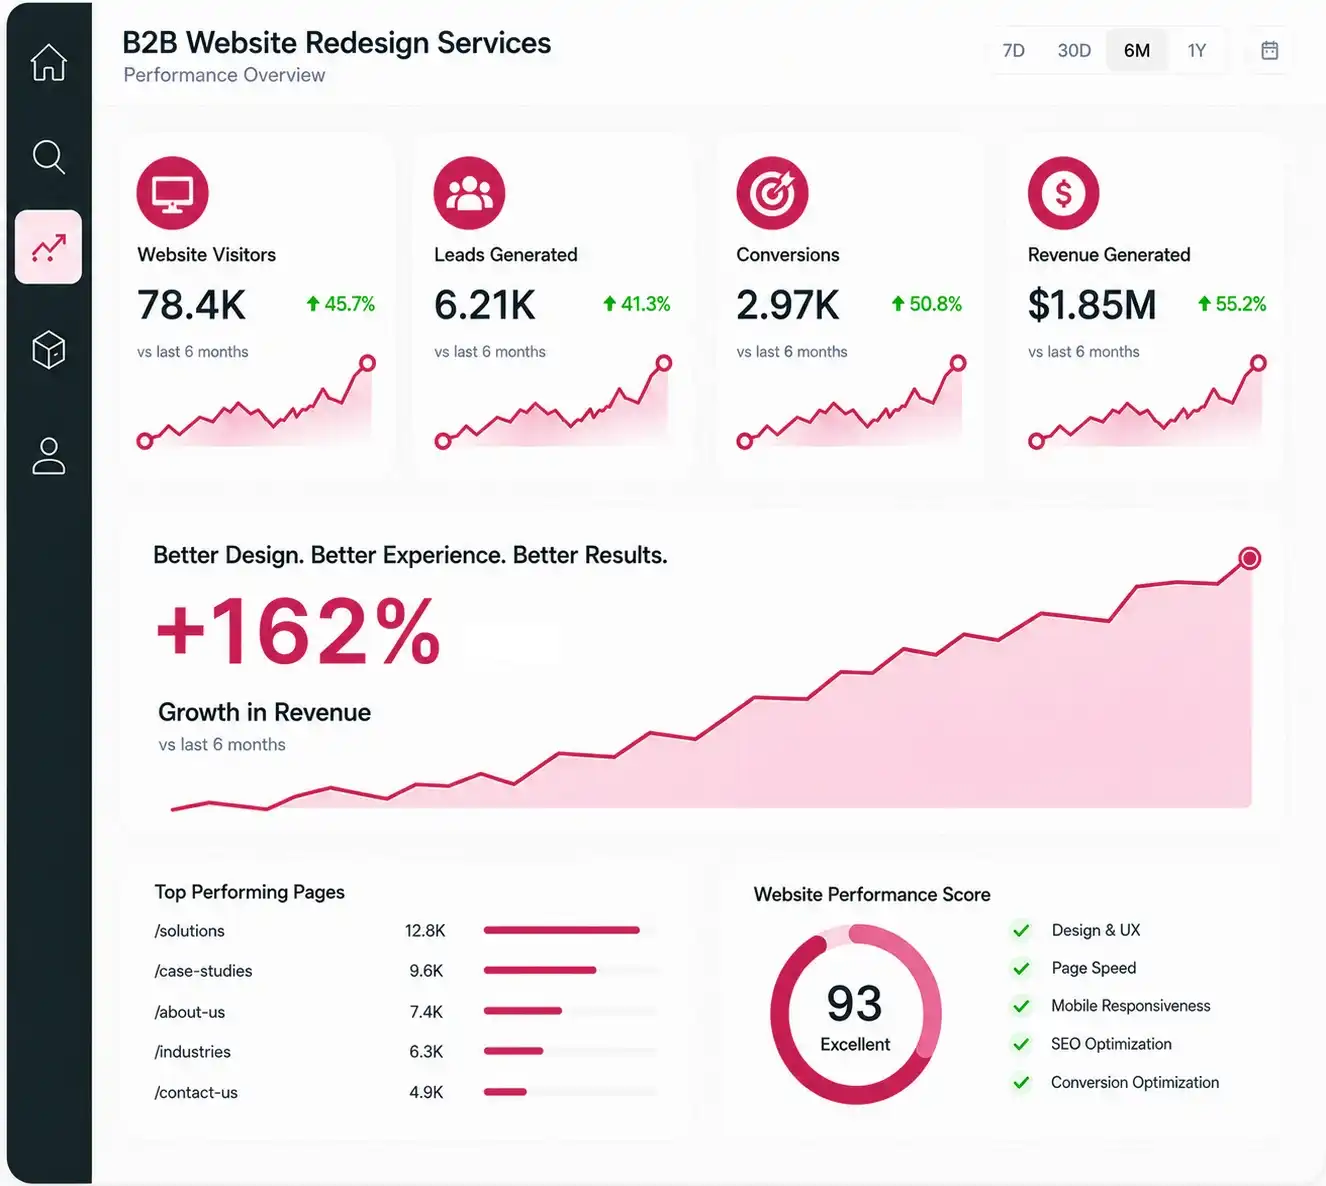This screenshot has height=1186, width=1326.
Task: Switch to the 7D time range
Action: click(x=1013, y=50)
